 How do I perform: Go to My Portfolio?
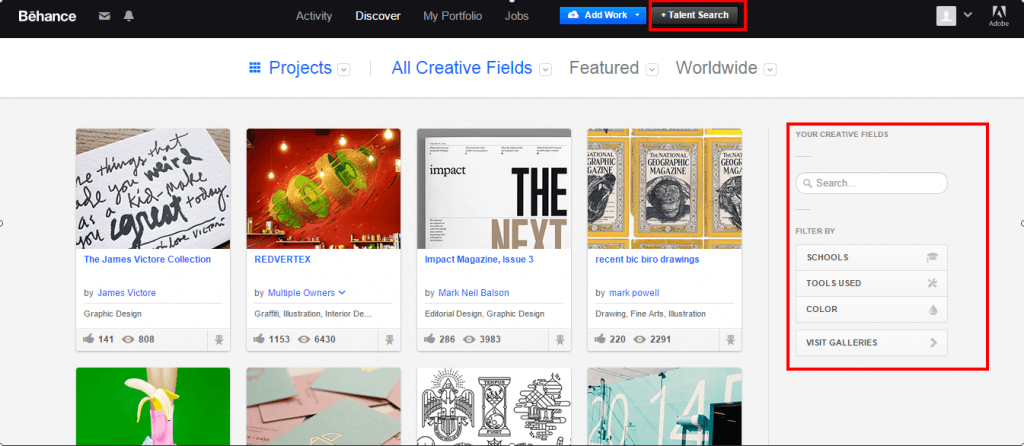452,16
